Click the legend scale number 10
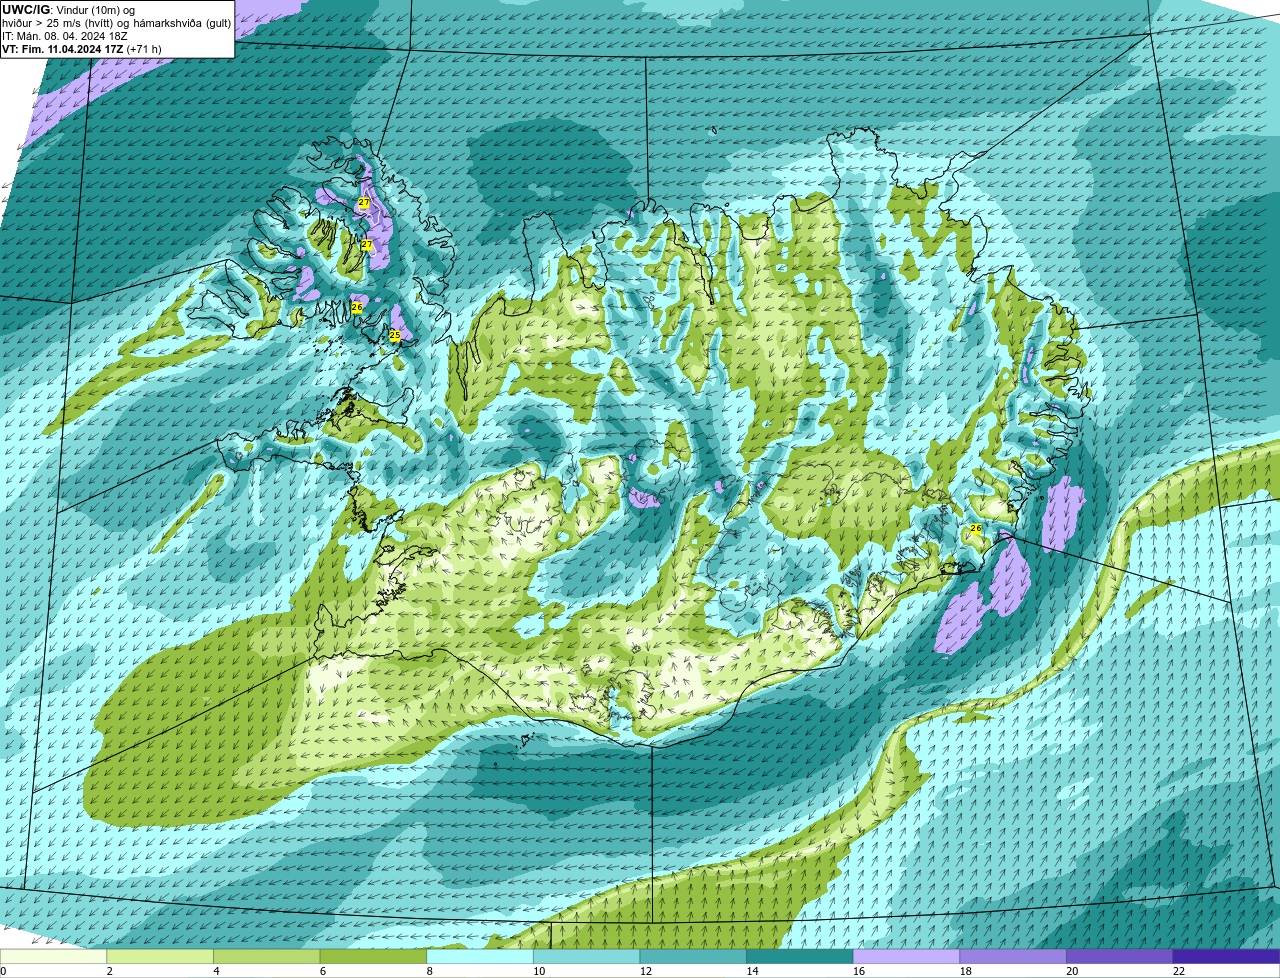The image size is (1280, 978). pos(539,971)
